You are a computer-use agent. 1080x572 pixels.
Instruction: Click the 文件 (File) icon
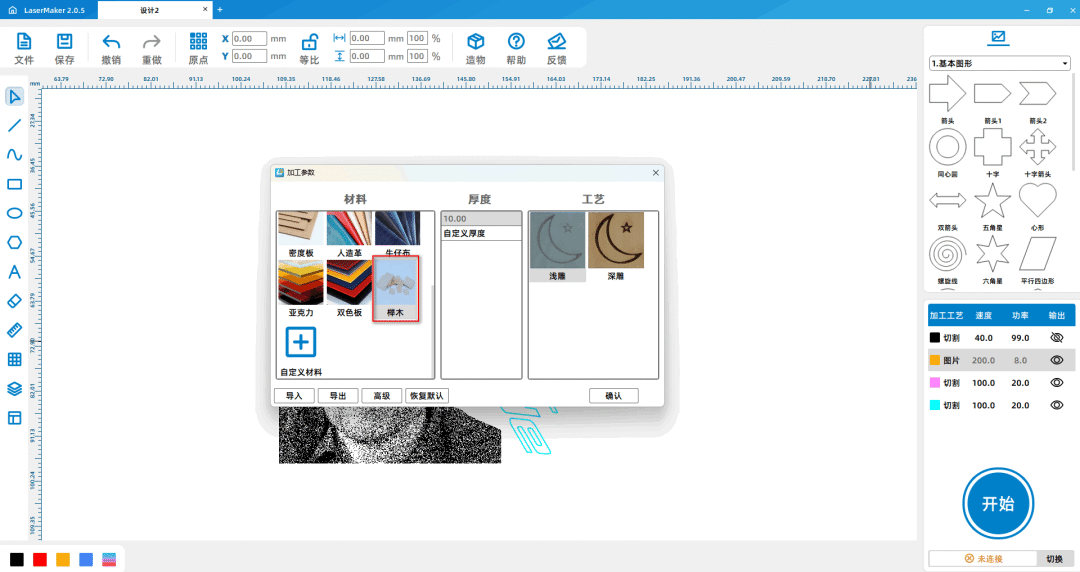coord(24,42)
